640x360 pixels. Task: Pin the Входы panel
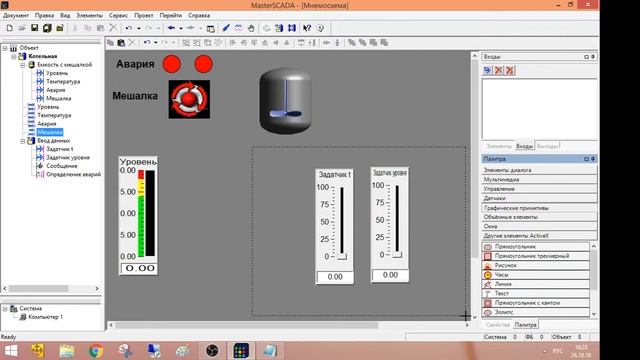tap(593, 57)
